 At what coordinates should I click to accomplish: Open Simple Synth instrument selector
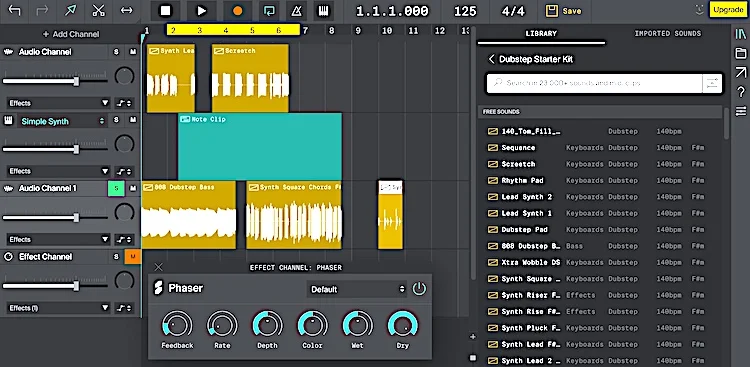[x=62, y=122]
